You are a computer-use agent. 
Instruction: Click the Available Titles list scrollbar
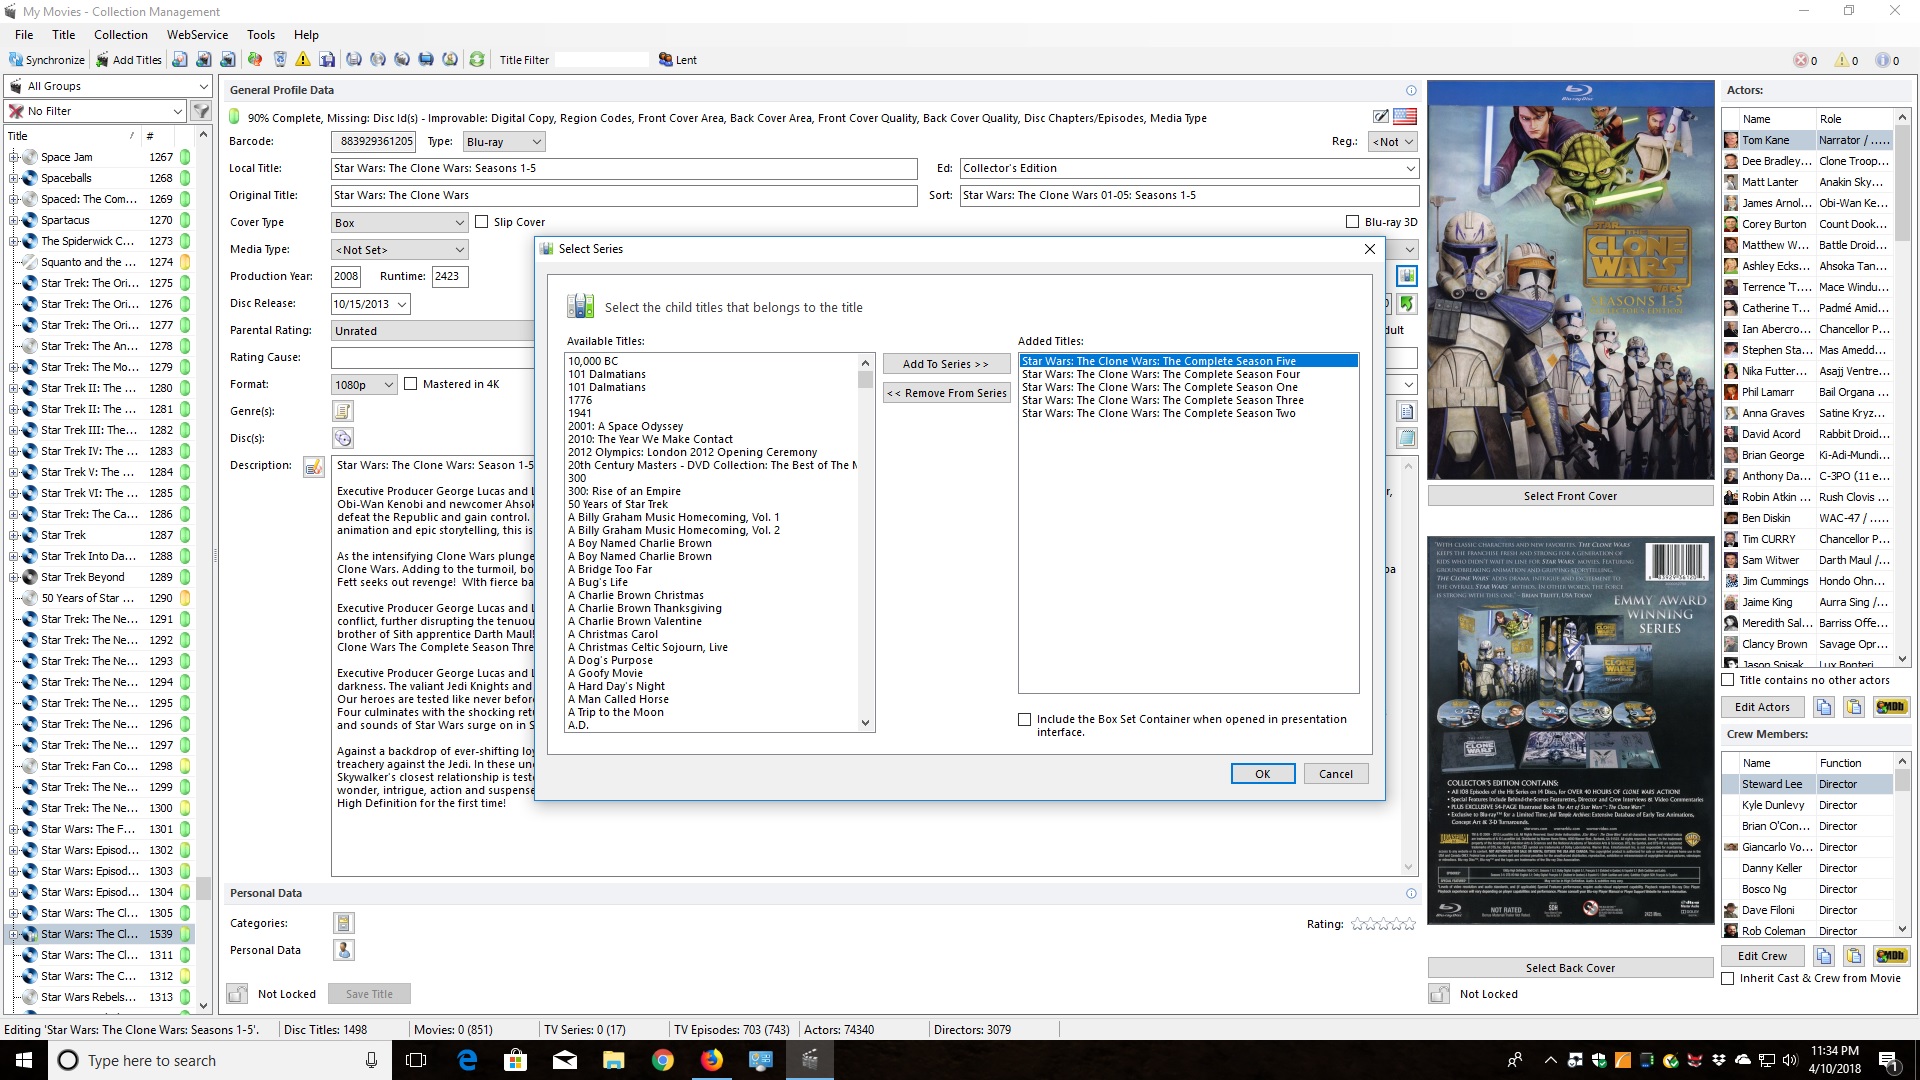865,542
